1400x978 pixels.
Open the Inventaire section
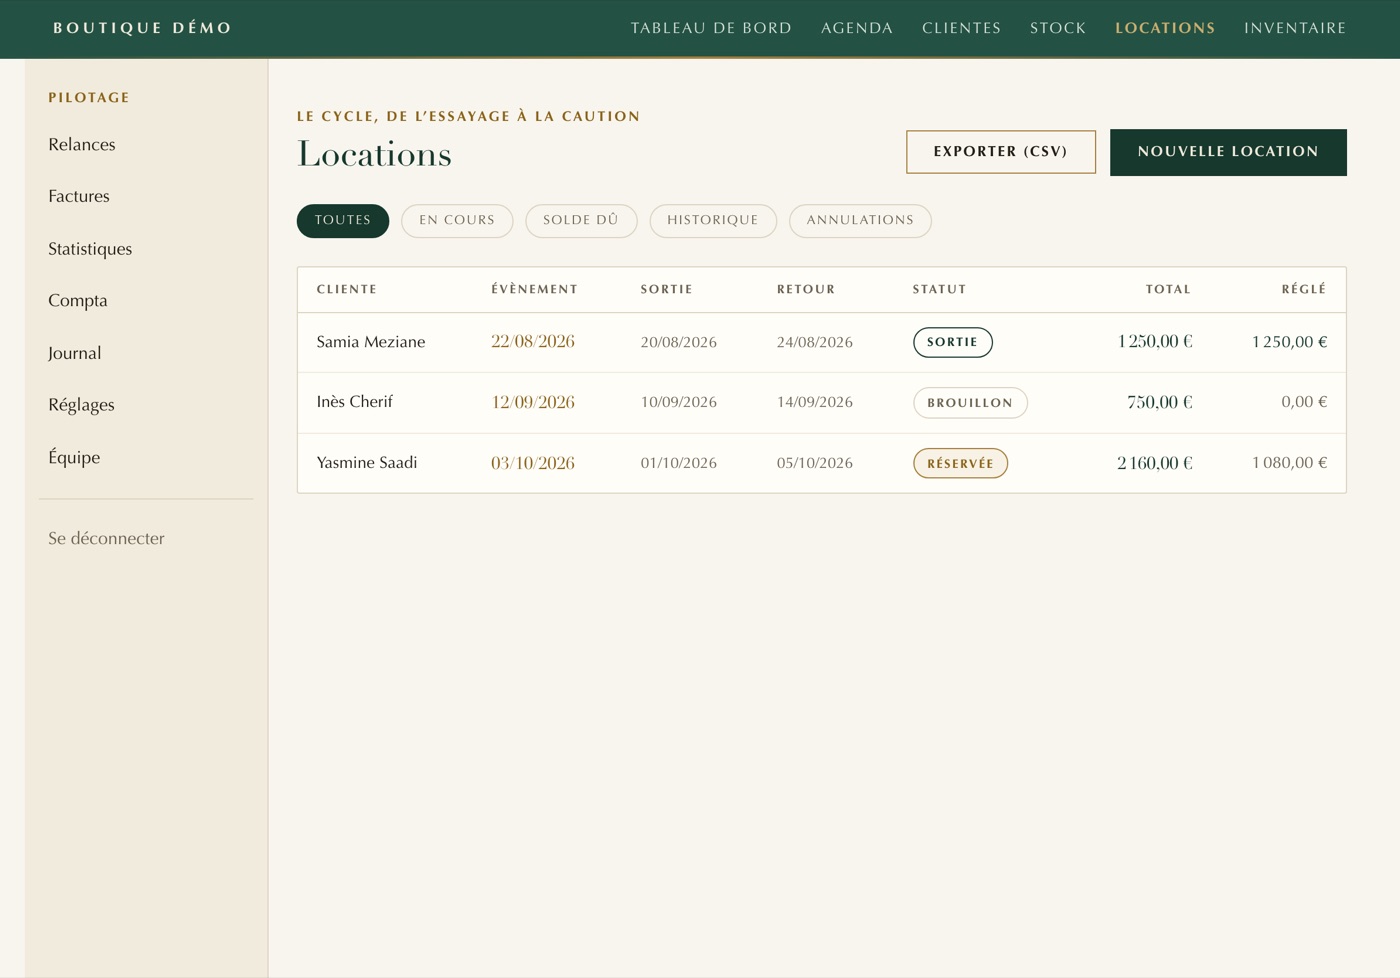tap(1295, 28)
